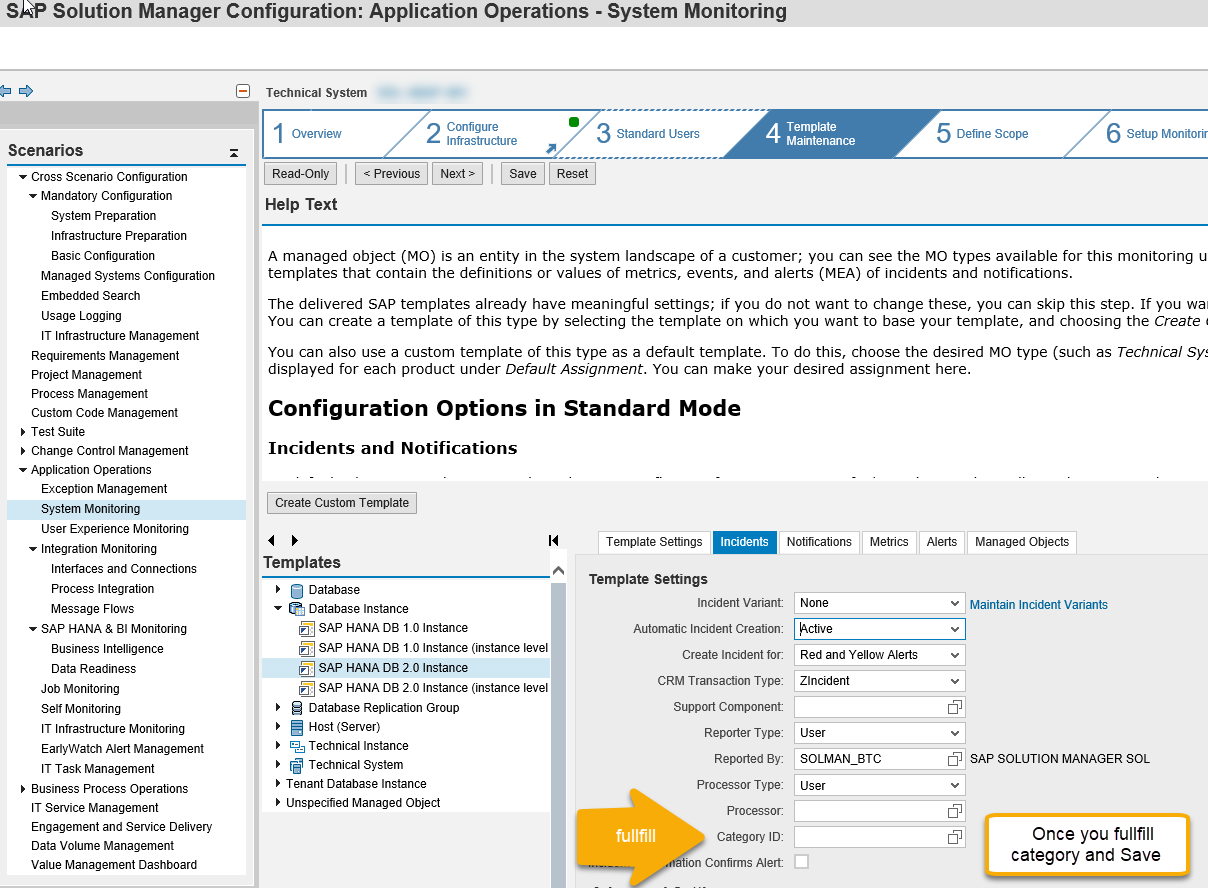Open the CRM Transaction Type dropdown

click(956, 681)
